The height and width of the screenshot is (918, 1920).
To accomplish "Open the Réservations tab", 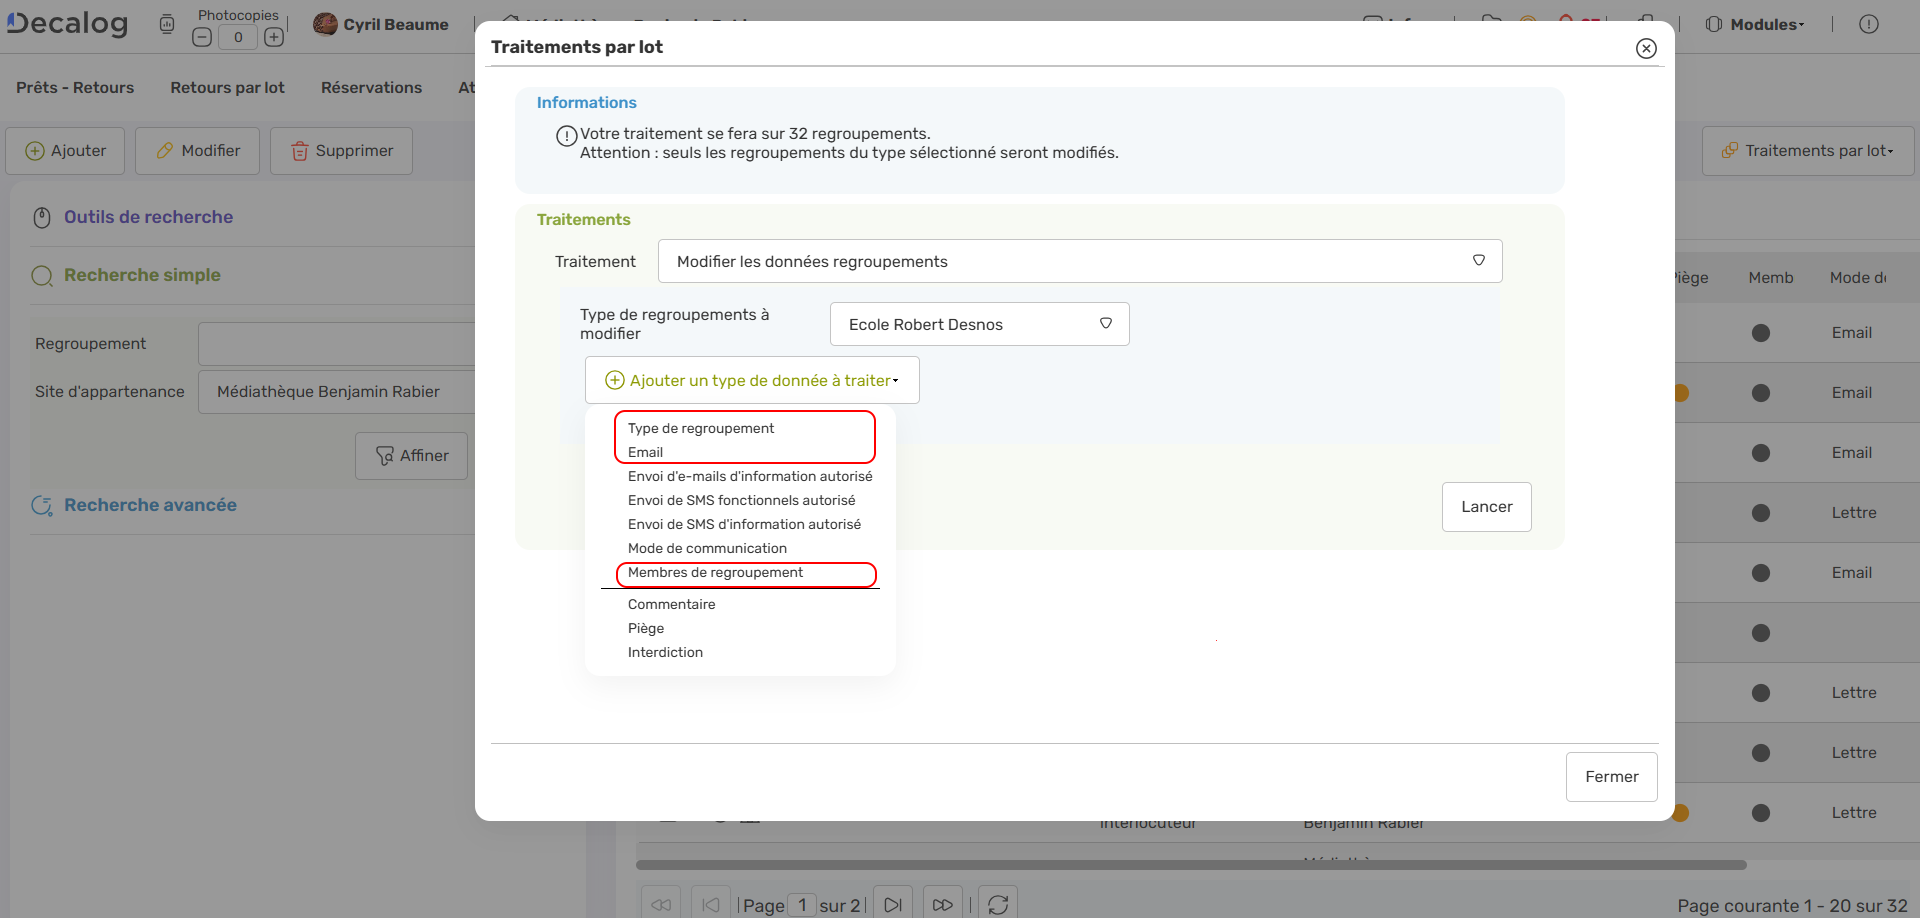I will click(371, 88).
